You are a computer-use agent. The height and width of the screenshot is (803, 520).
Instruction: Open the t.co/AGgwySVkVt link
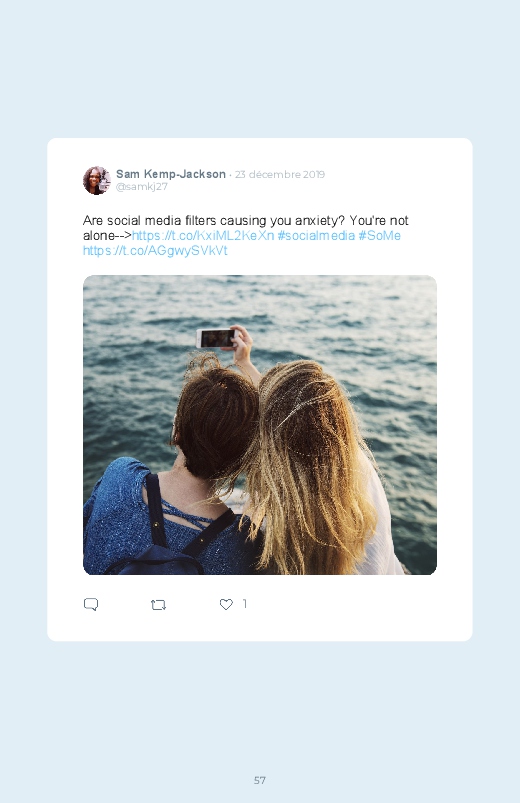[x=155, y=250]
